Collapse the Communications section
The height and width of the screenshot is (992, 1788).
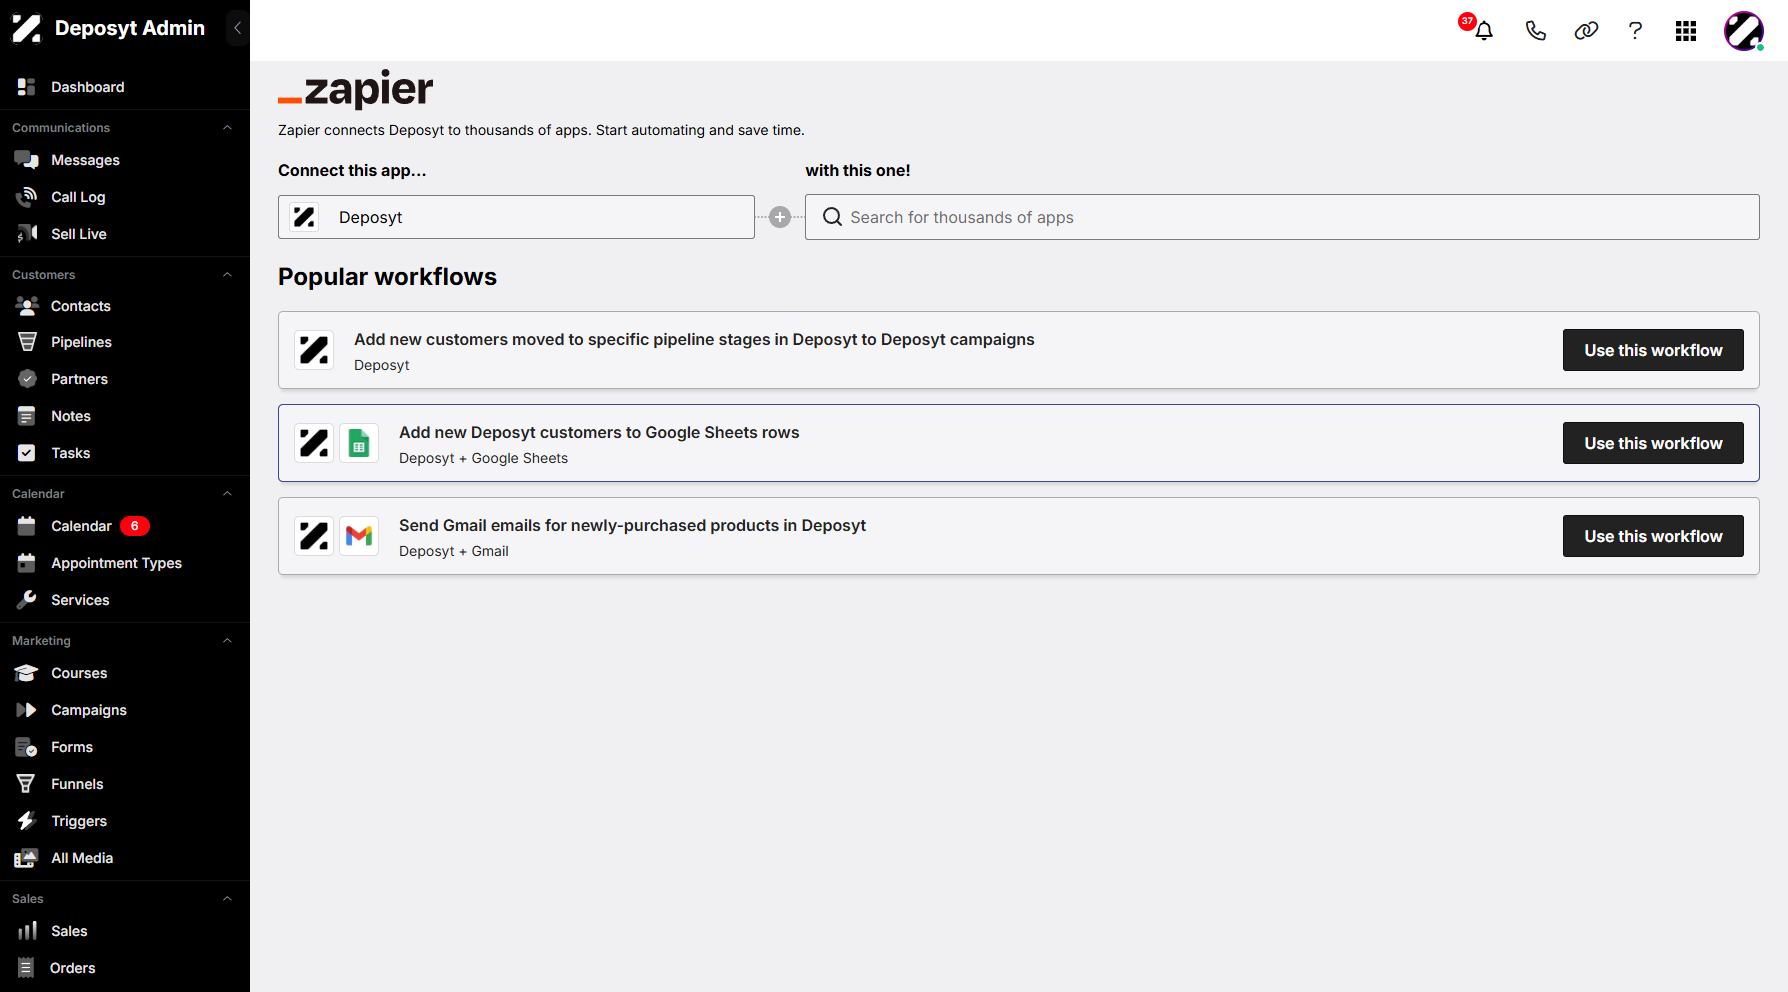coord(227,128)
